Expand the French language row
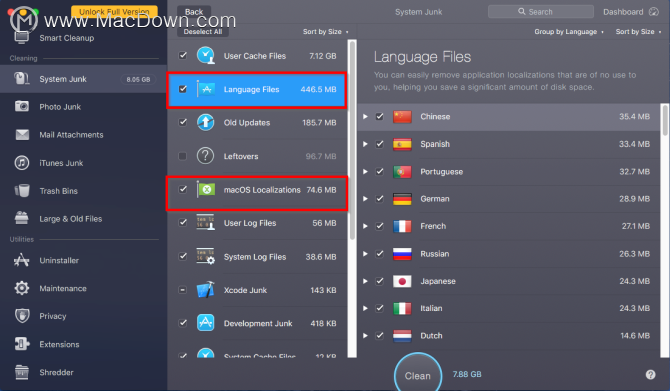Screen dimensions: 670x391 point(365,226)
